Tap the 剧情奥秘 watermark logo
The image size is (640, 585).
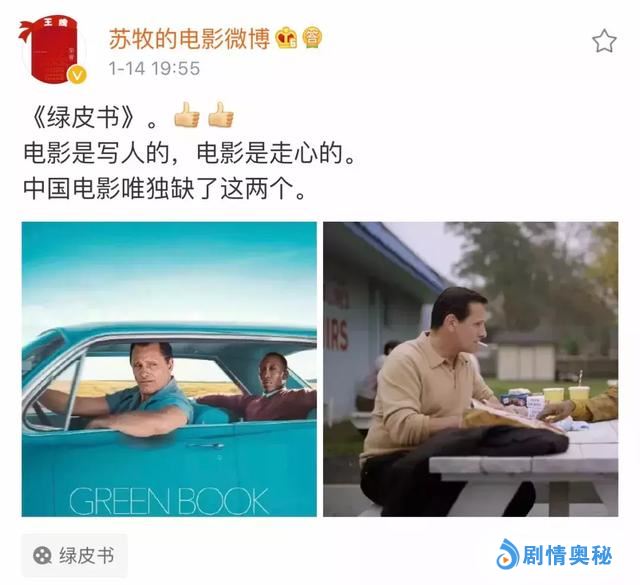tap(507, 554)
